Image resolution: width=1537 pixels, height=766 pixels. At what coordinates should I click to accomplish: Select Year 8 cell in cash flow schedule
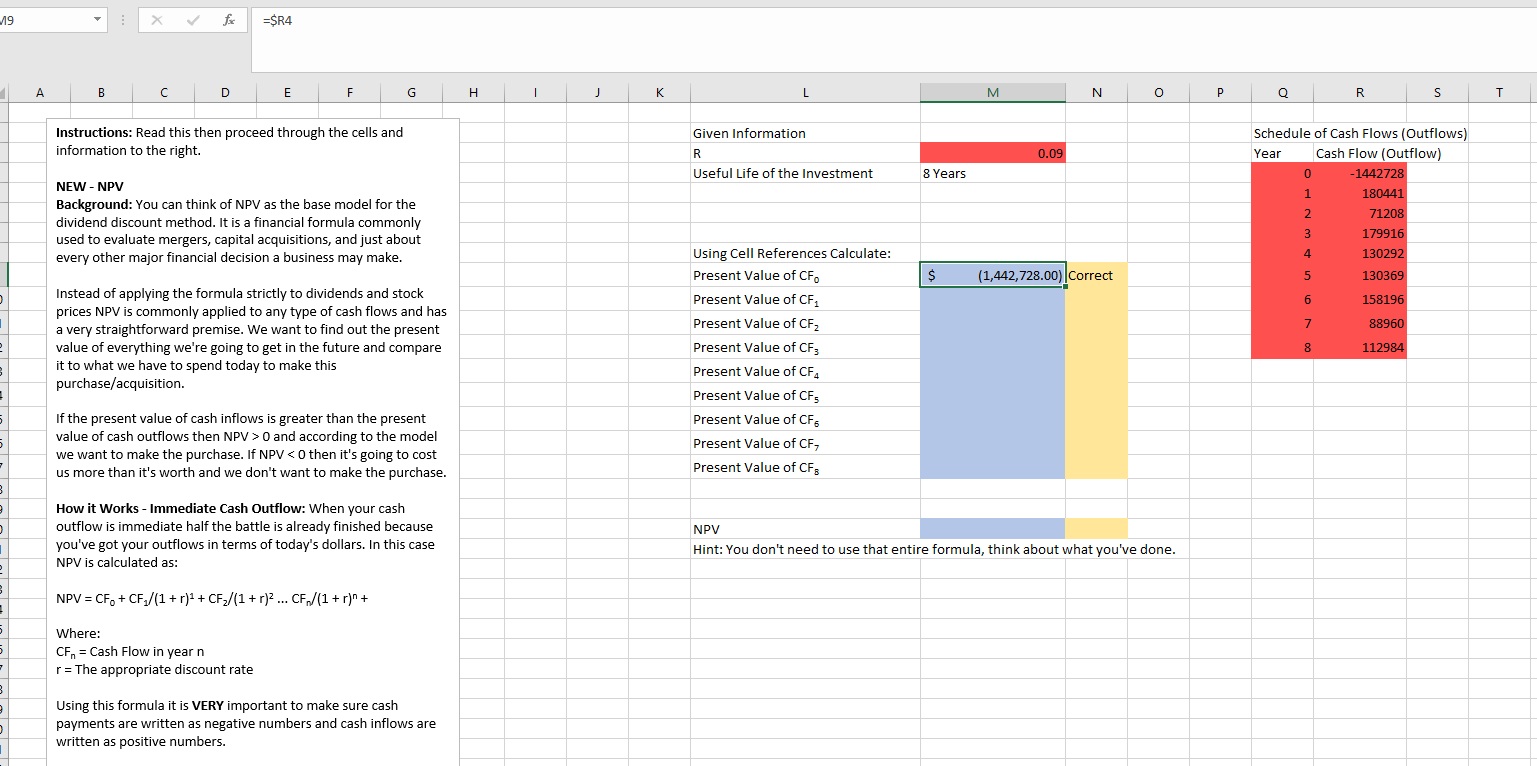pyautogui.click(x=1282, y=347)
